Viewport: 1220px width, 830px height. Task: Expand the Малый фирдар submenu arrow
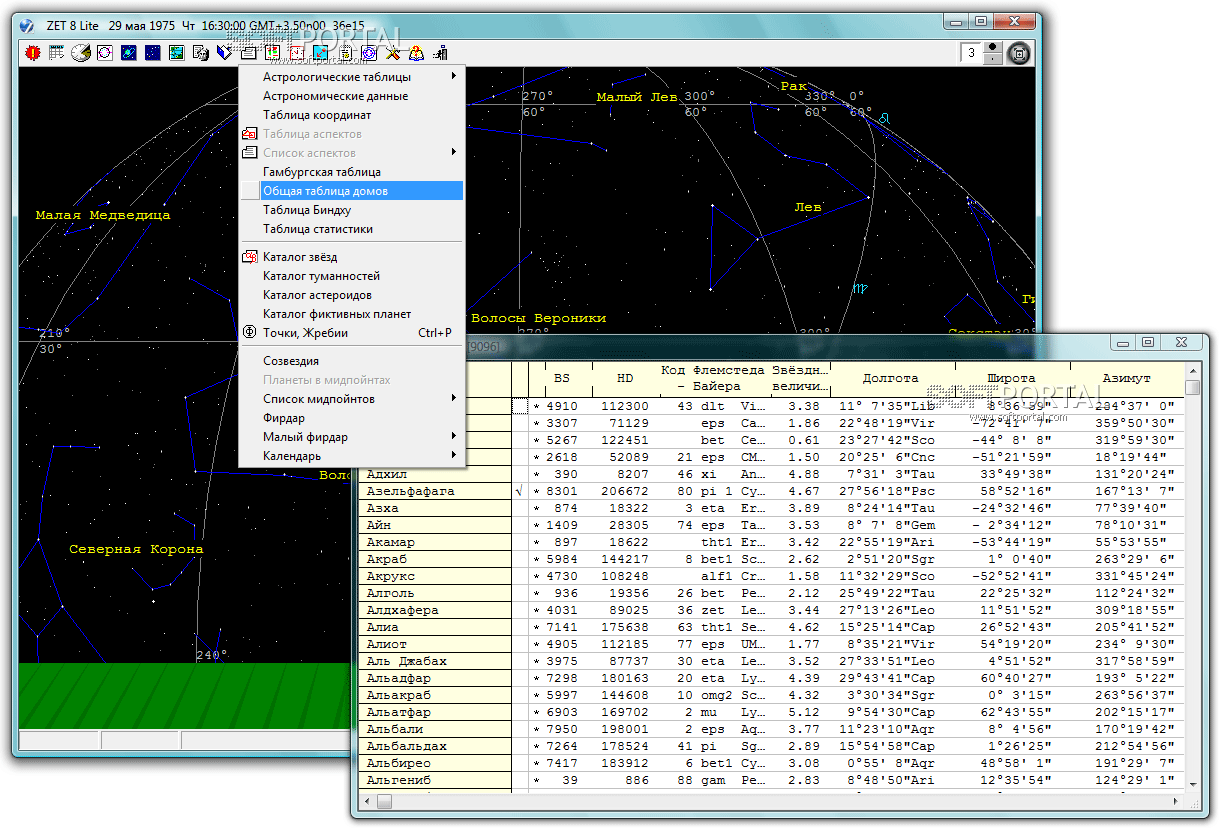tap(454, 436)
